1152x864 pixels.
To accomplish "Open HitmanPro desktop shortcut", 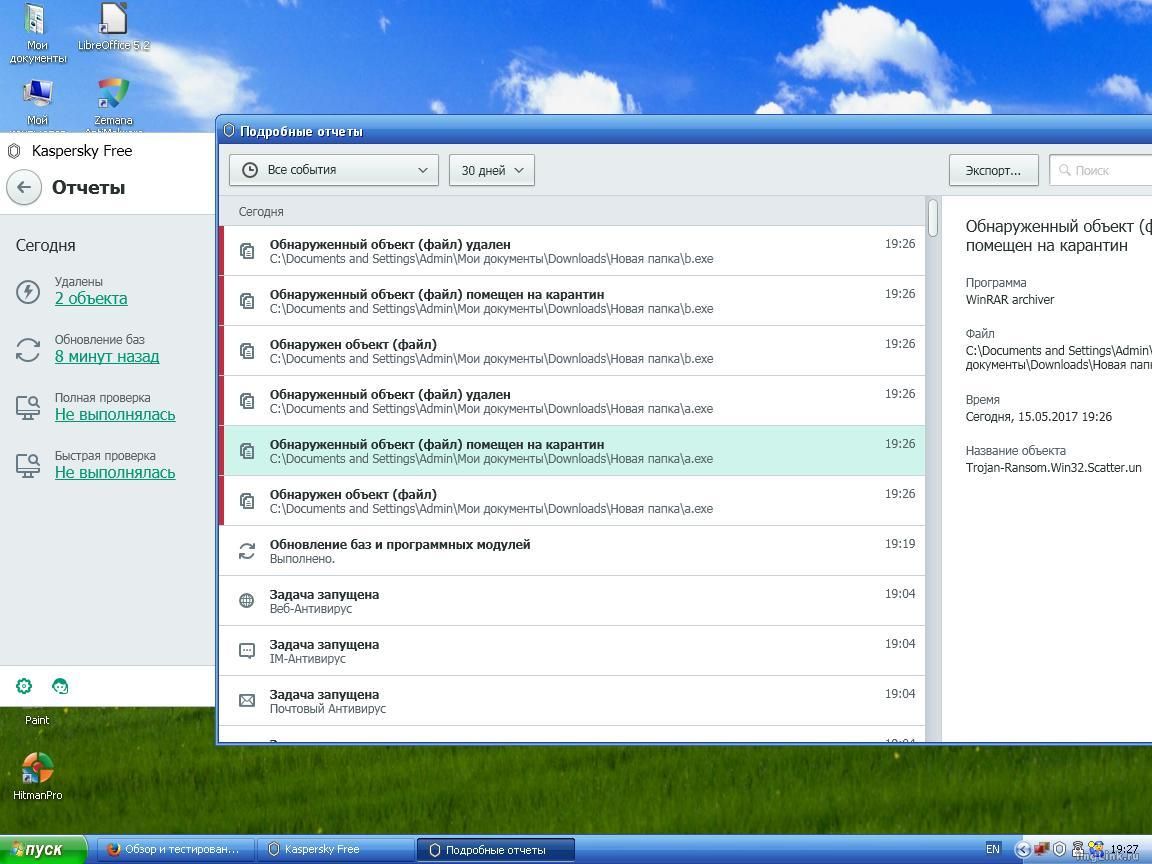I will click(x=37, y=776).
